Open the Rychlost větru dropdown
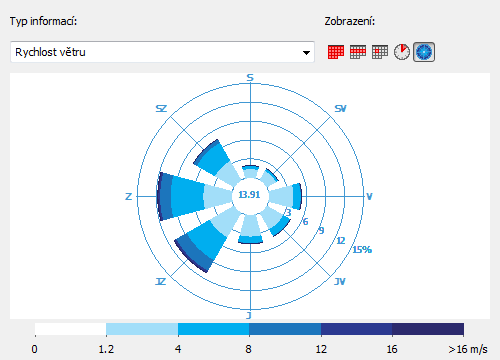The width and height of the screenshot is (500, 360). [x=162, y=52]
